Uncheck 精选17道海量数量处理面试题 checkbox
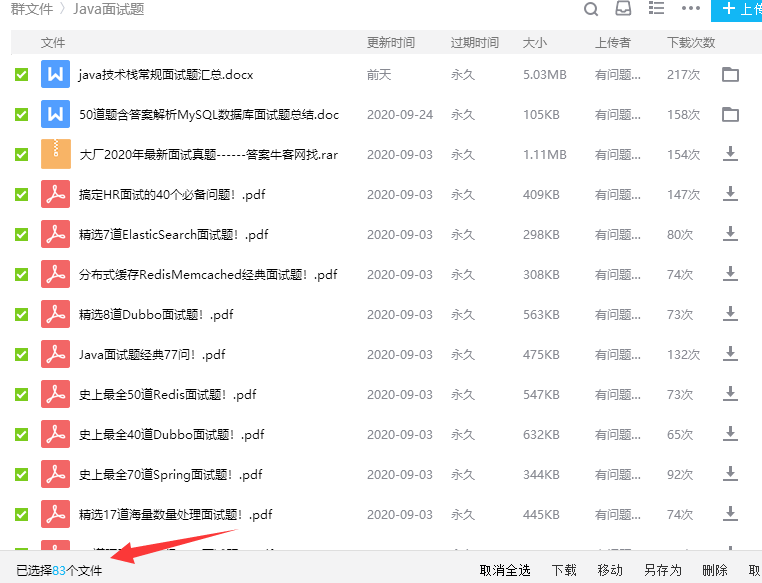762x583 pixels. (x=21, y=514)
